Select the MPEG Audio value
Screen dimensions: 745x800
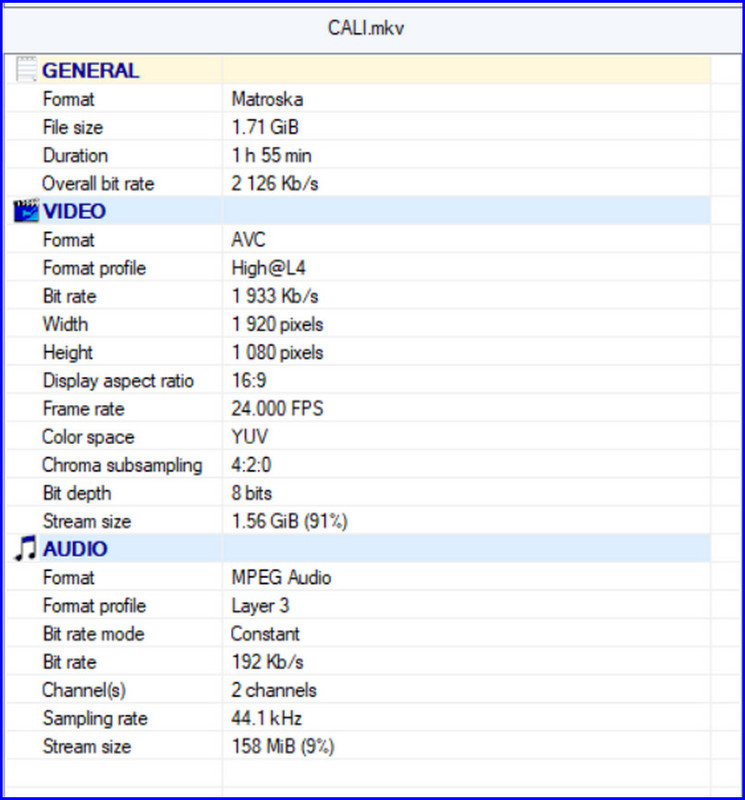(x=281, y=578)
